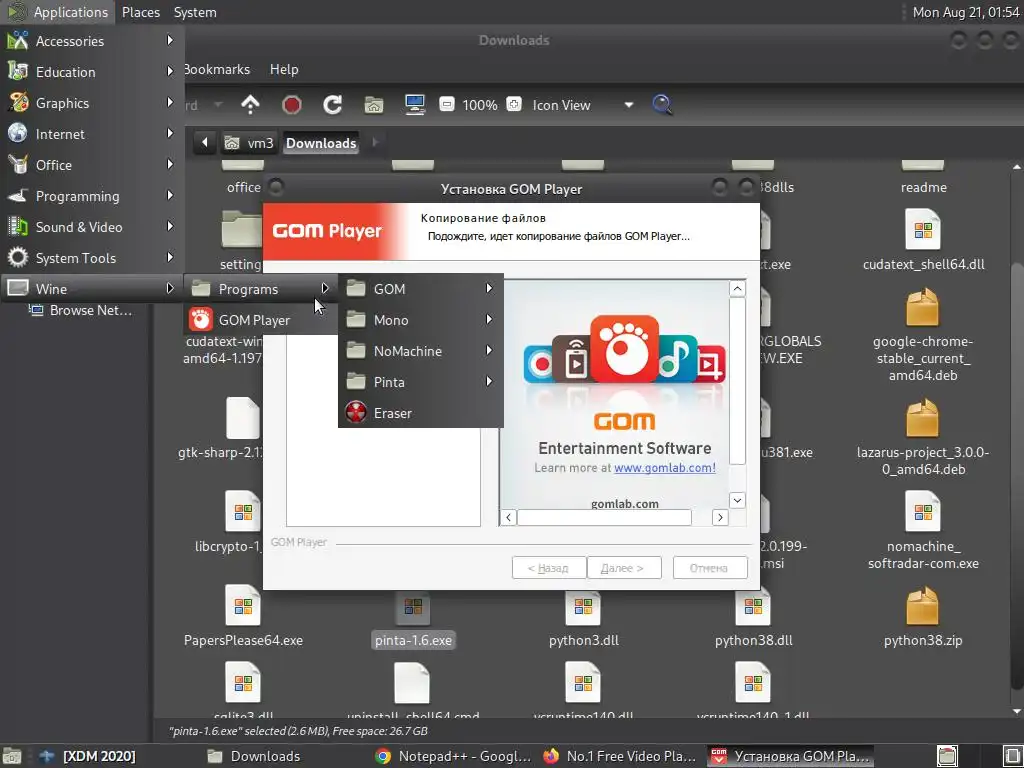1024x768 pixels.
Task: Click the Далее button in installer
Action: (624, 568)
